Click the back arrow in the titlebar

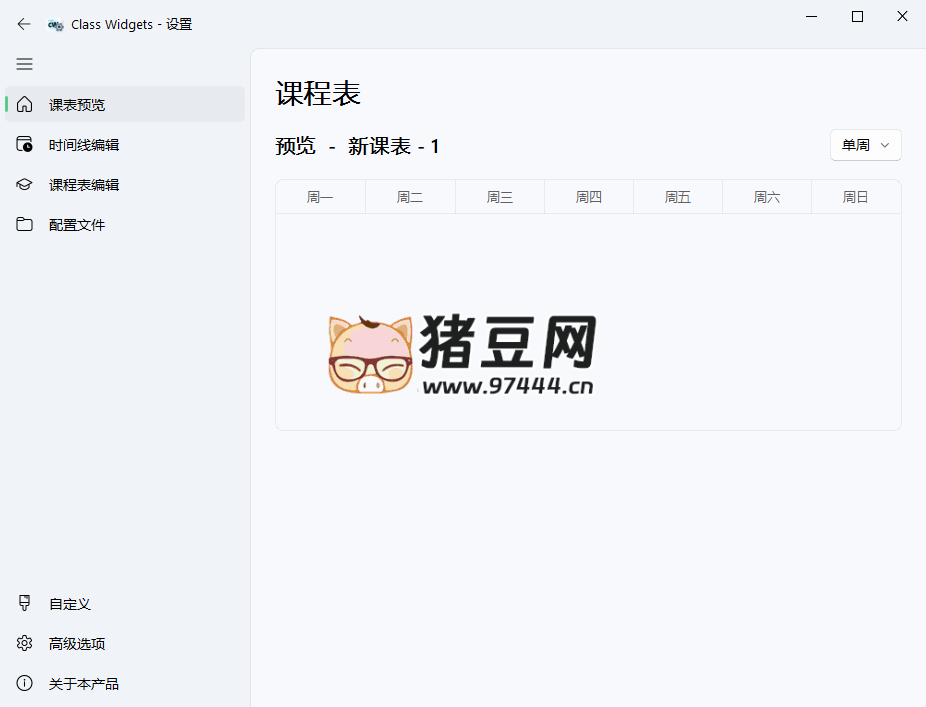(23, 24)
